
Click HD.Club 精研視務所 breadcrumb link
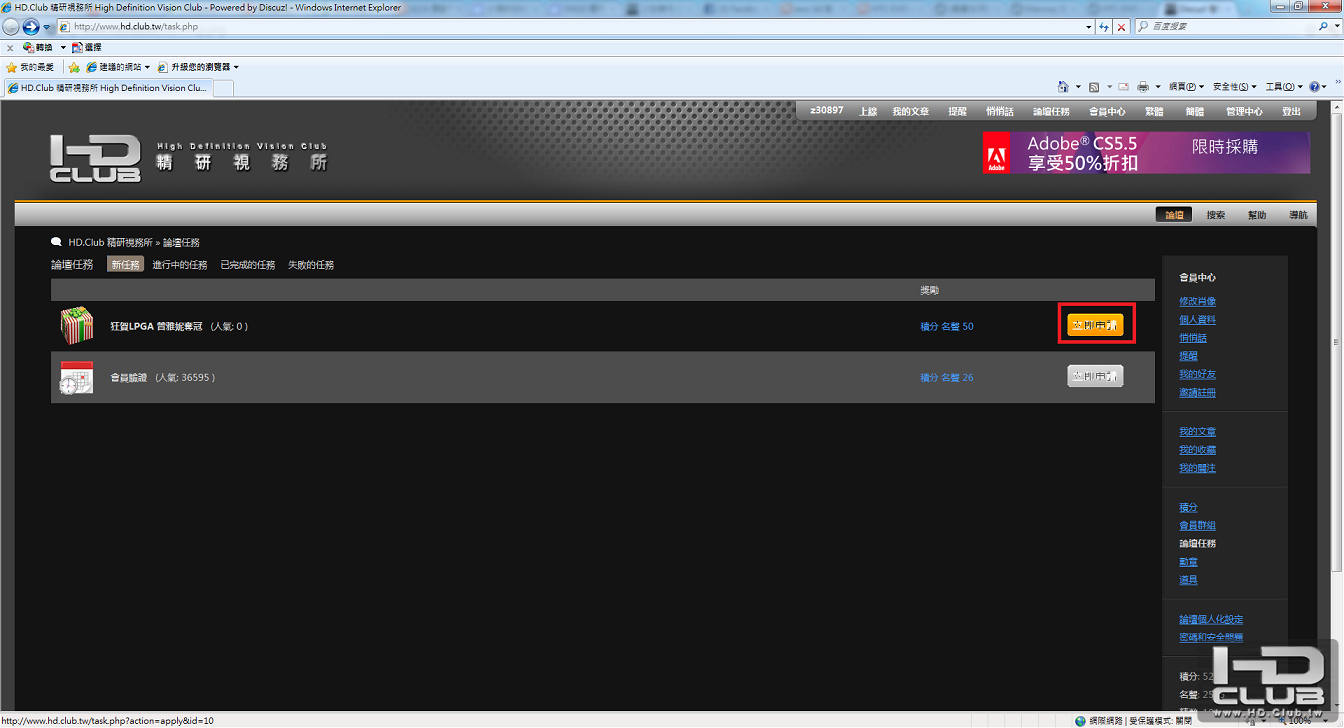coord(109,243)
